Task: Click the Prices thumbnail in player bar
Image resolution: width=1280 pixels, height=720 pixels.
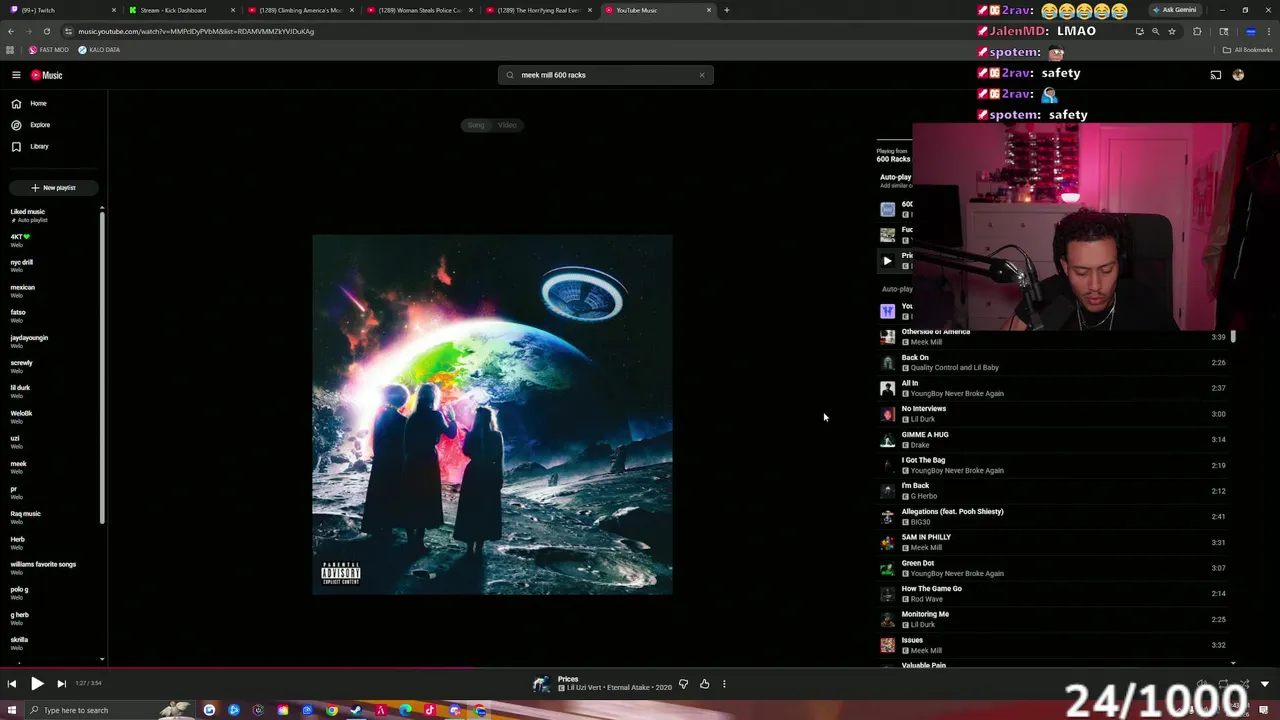Action: tap(541, 684)
